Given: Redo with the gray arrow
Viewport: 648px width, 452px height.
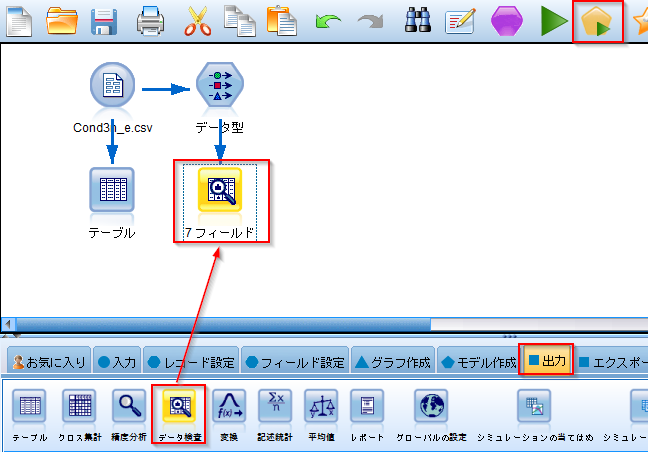Looking at the screenshot, I should click(371, 21).
